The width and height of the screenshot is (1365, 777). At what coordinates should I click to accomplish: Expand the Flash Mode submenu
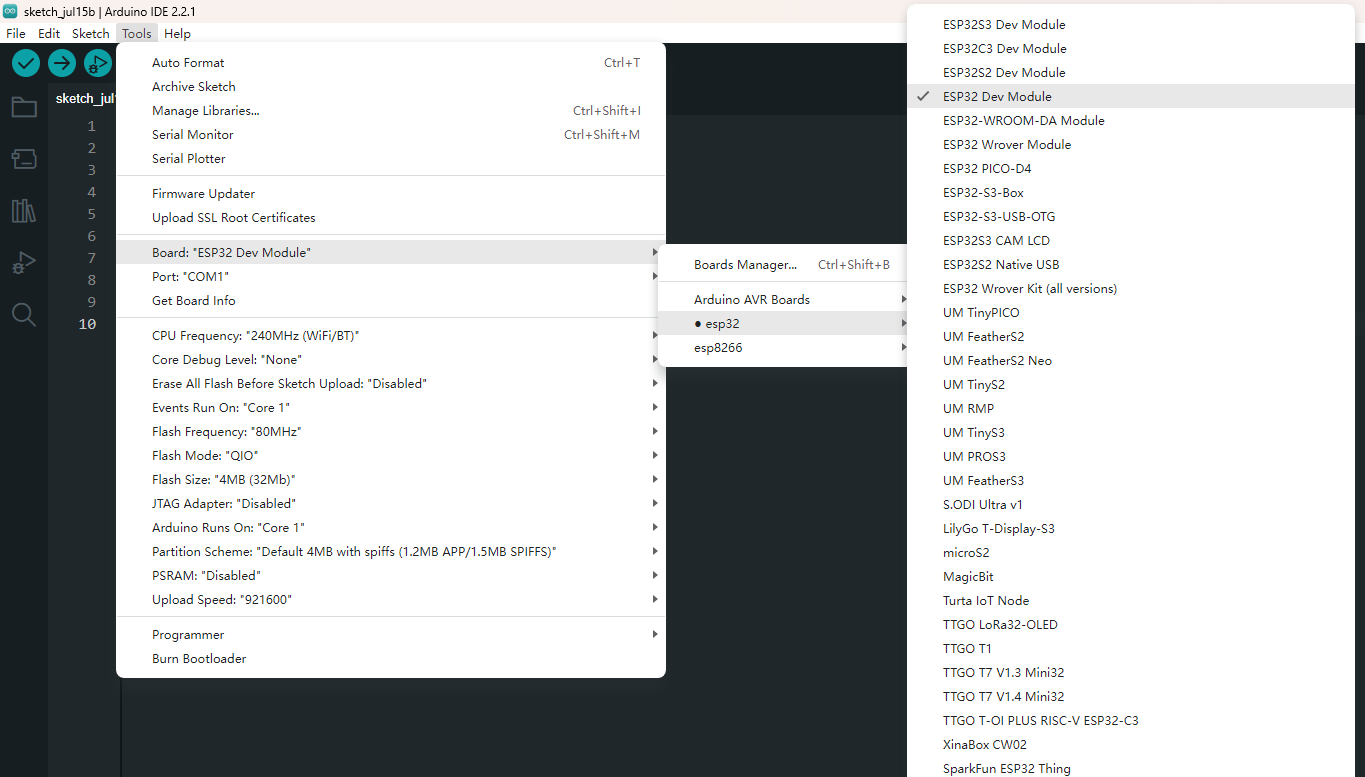click(x=391, y=456)
